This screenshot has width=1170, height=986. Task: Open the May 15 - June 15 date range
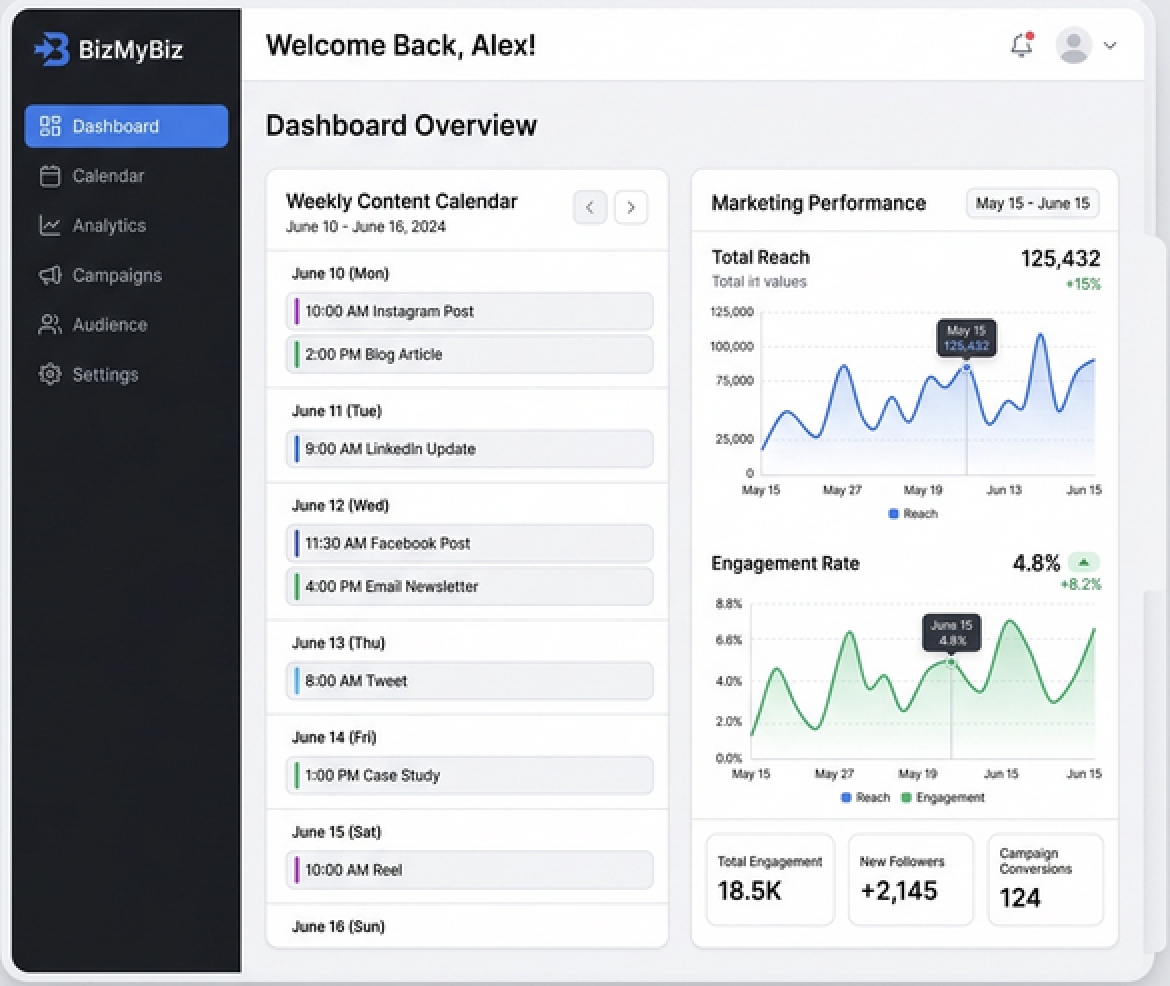[1032, 203]
